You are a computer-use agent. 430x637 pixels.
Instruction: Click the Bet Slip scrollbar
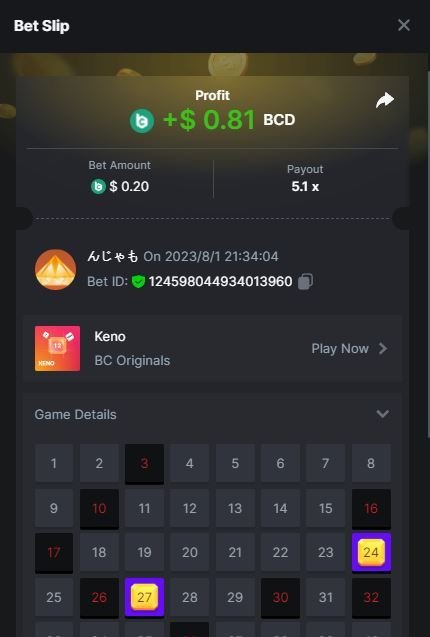point(428,252)
